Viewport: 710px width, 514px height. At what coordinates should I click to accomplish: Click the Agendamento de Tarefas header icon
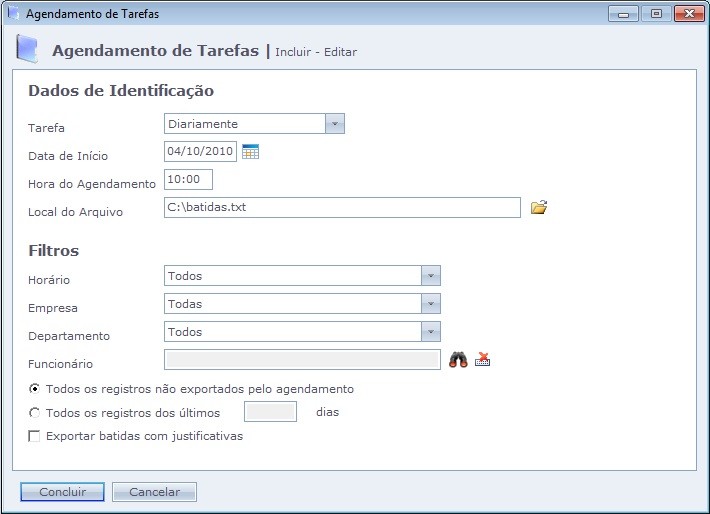pos(29,49)
